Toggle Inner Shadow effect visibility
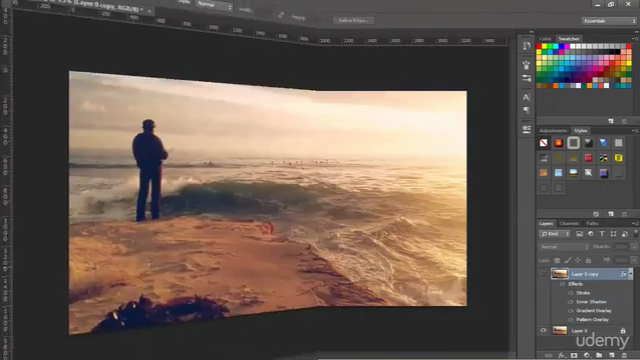The height and width of the screenshot is (360, 640). click(x=571, y=302)
